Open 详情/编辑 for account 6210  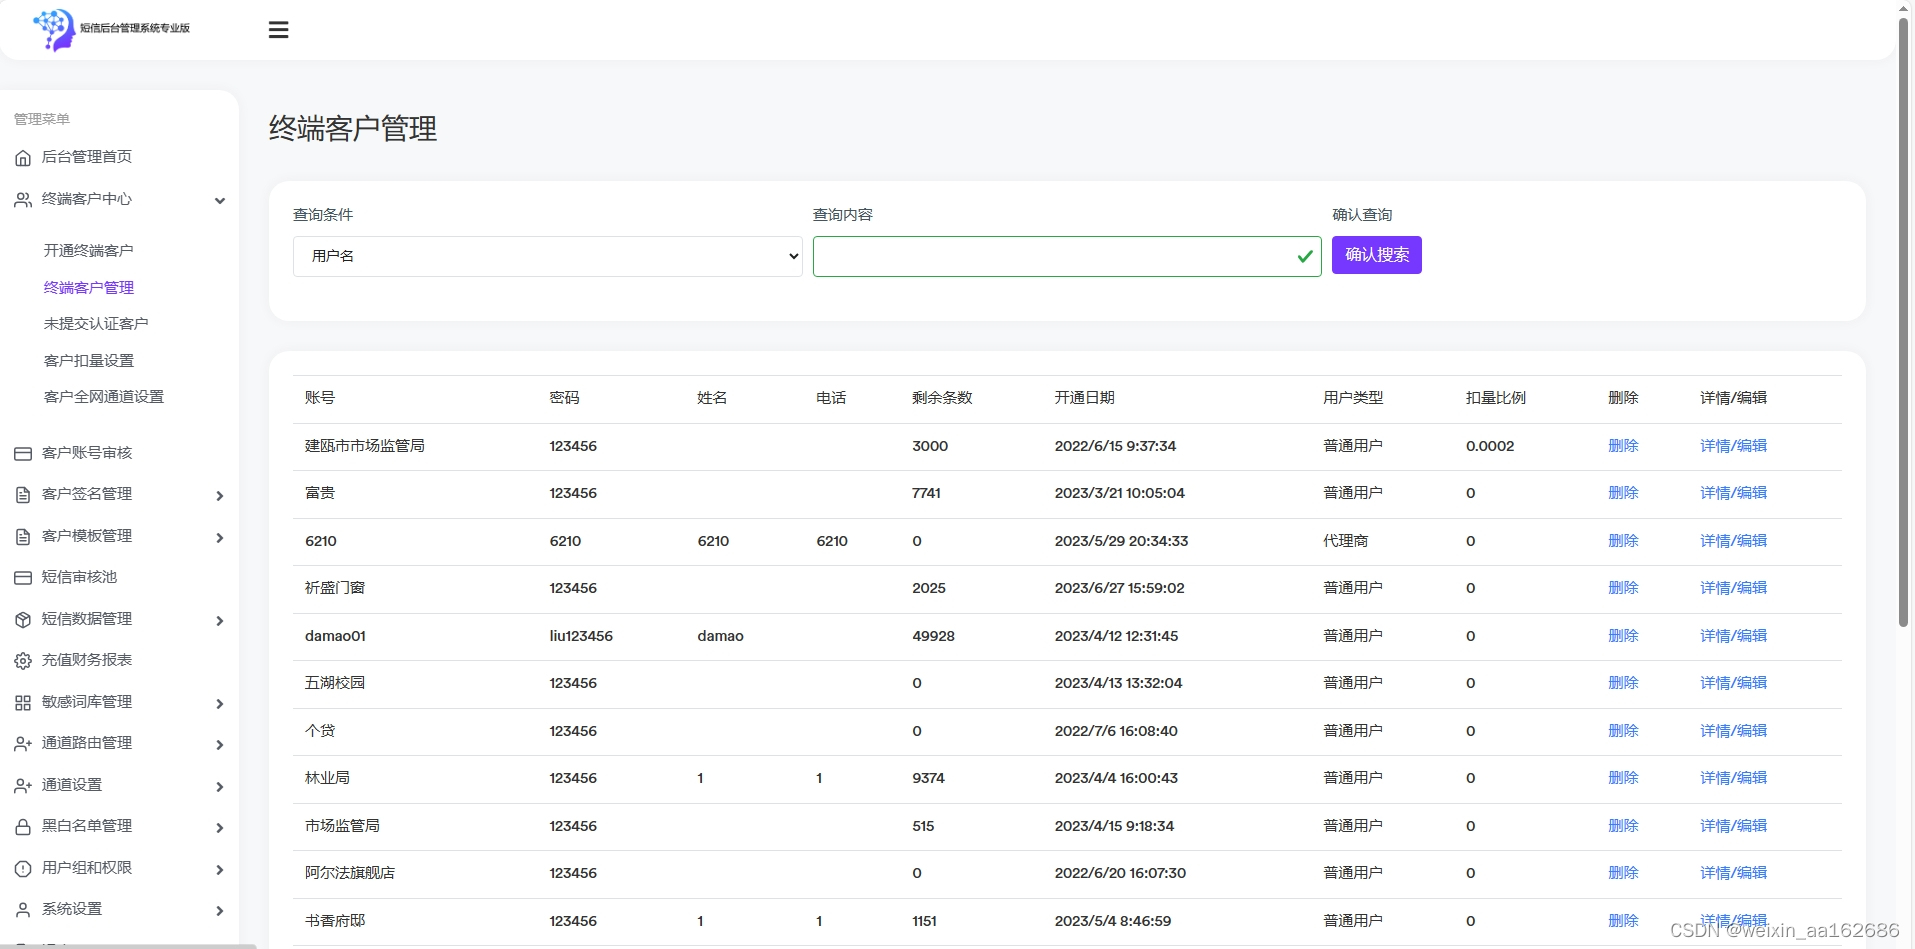pos(1733,541)
